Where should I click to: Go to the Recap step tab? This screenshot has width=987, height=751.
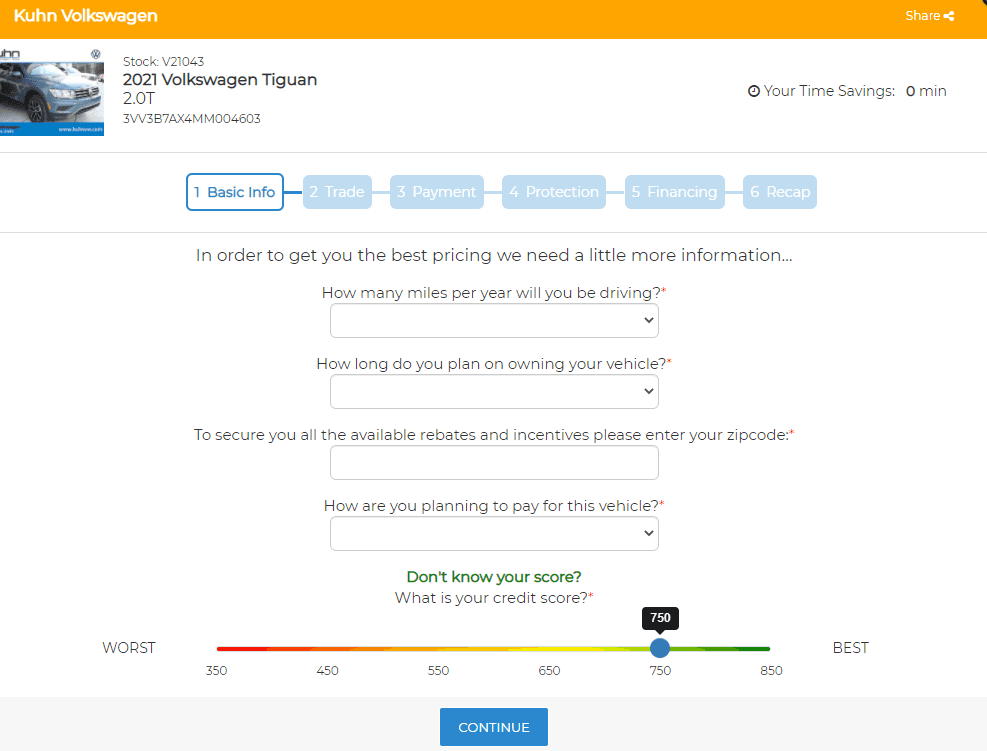click(x=780, y=192)
